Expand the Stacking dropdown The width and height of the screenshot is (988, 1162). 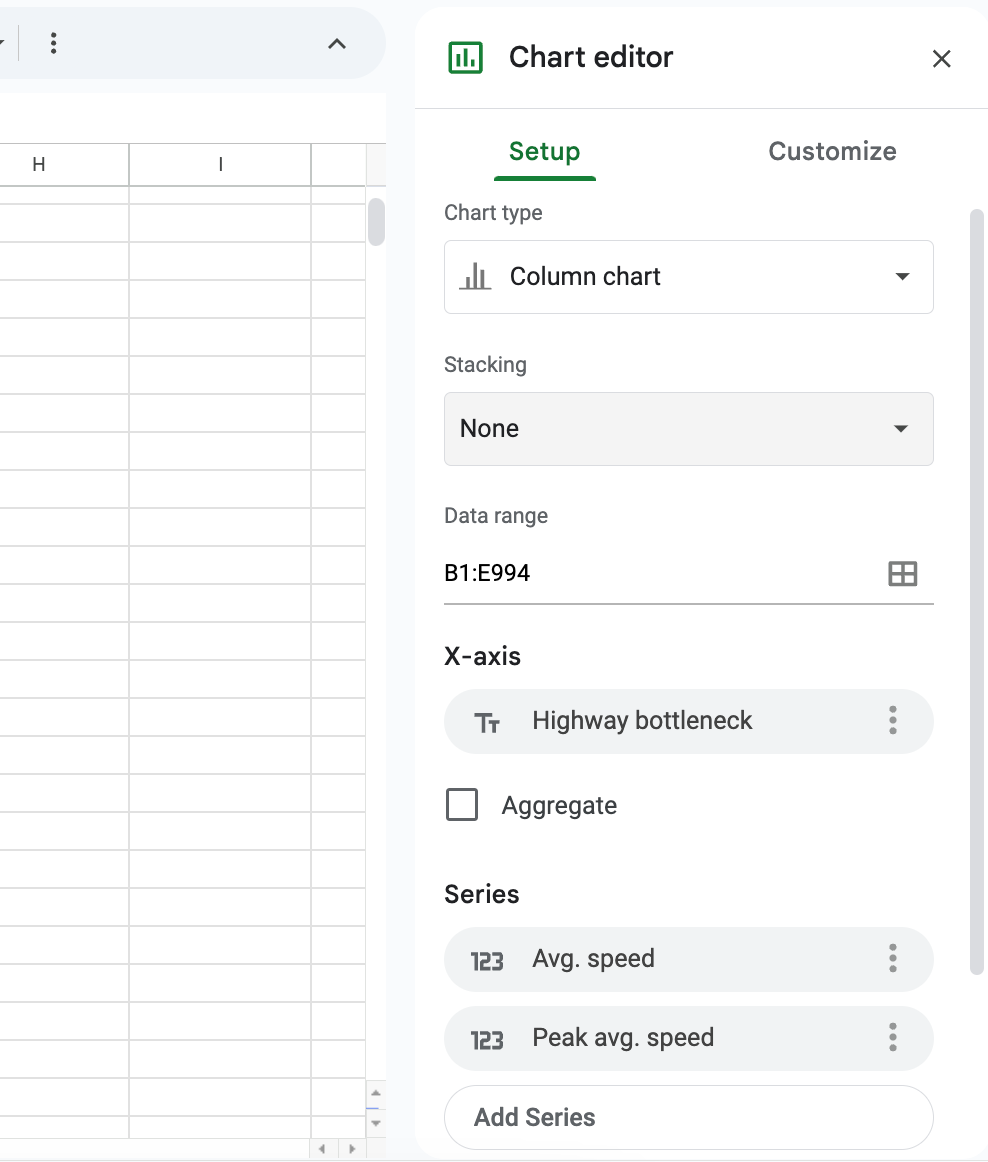coord(688,429)
